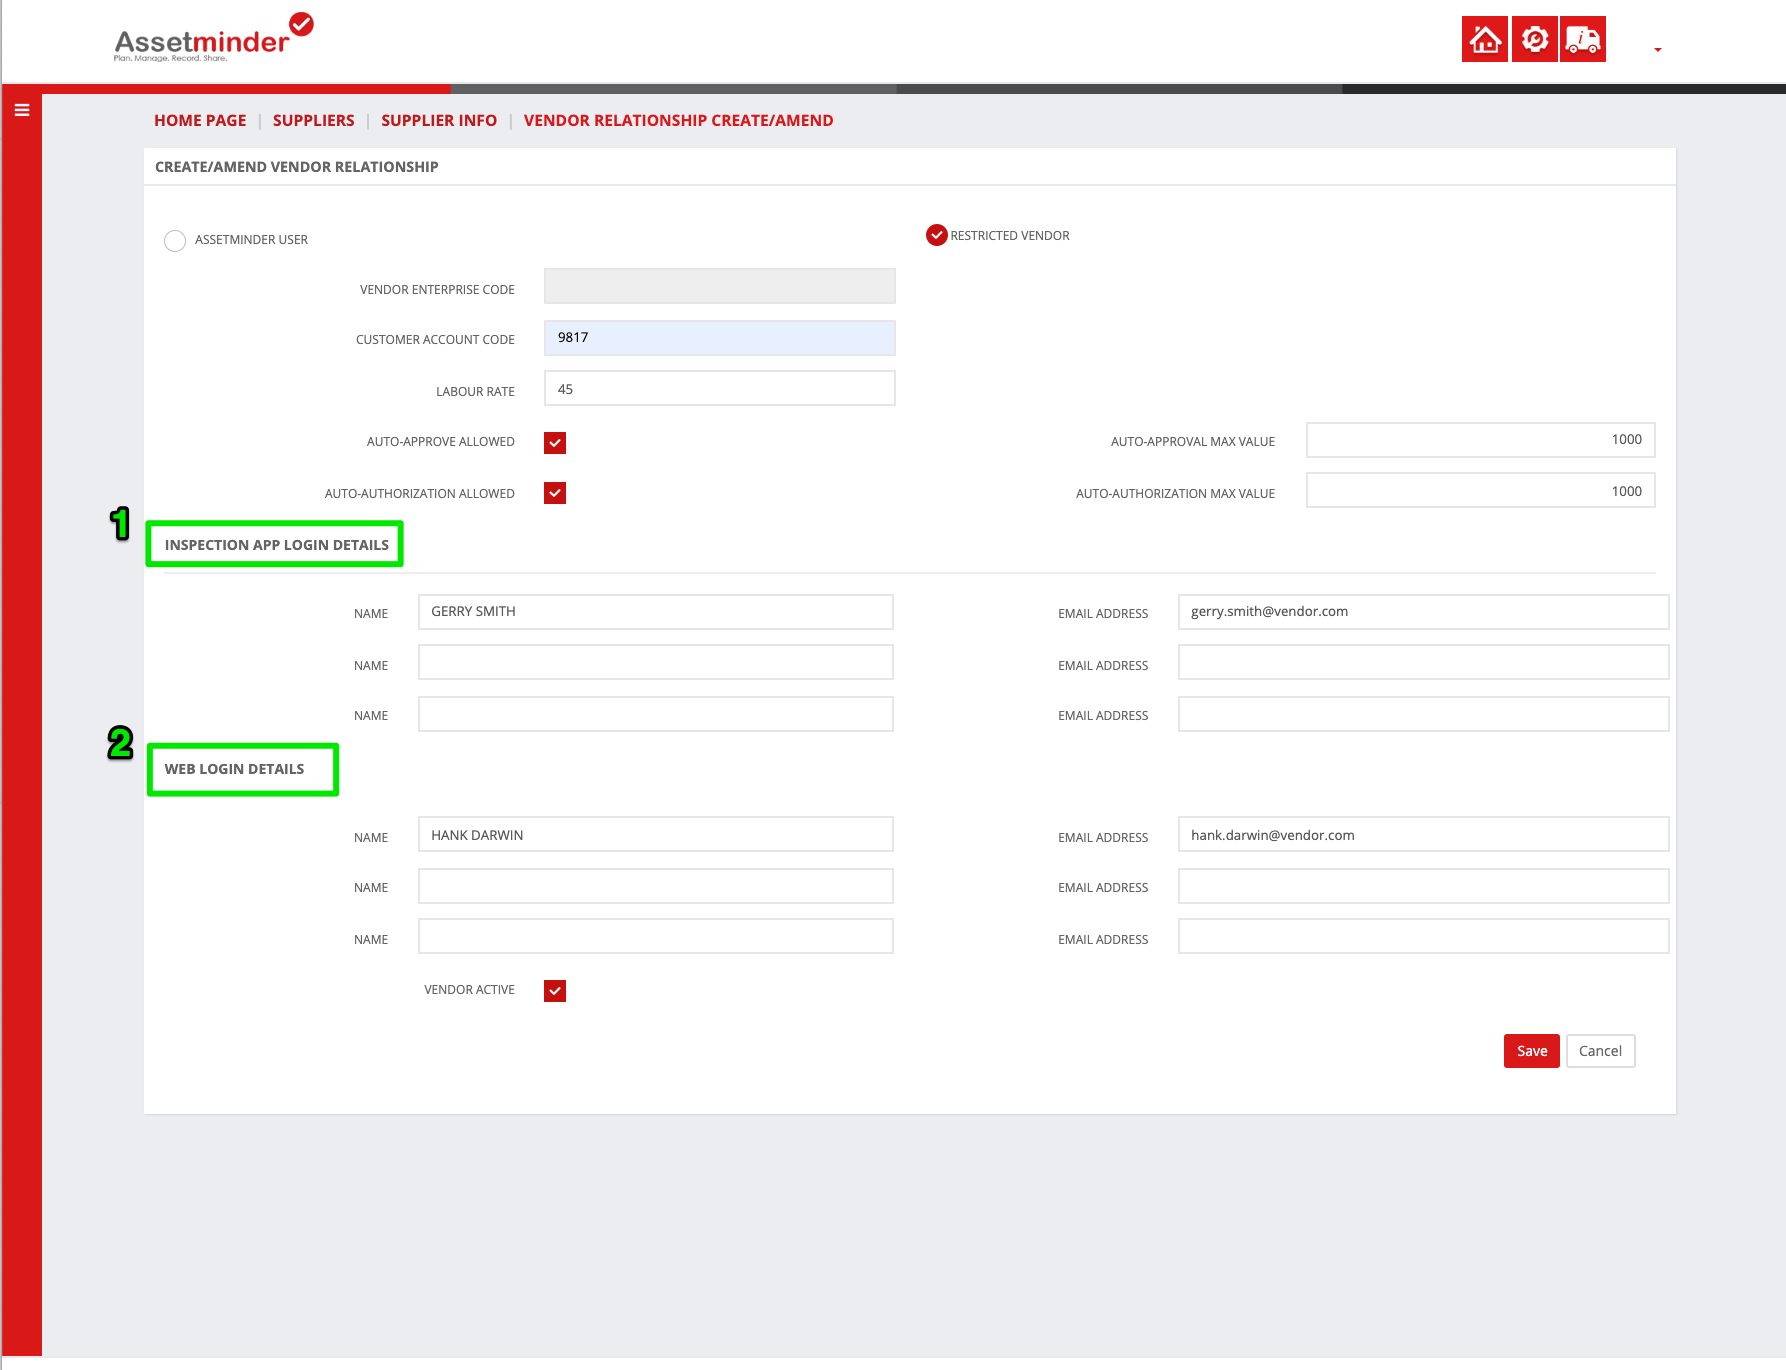Click the HANK DARWIN name field

click(x=656, y=834)
